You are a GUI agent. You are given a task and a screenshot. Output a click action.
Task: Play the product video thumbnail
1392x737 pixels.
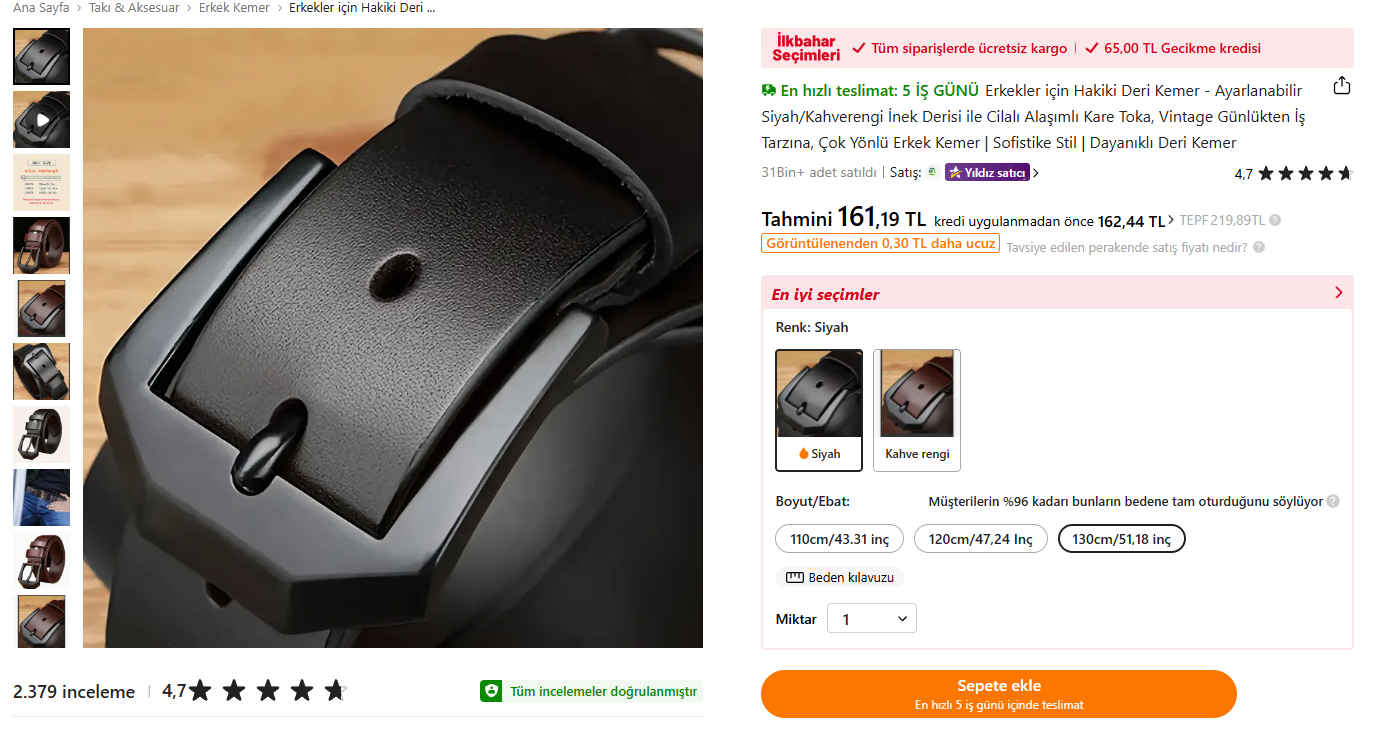pyautogui.click(x=42, y=120)
